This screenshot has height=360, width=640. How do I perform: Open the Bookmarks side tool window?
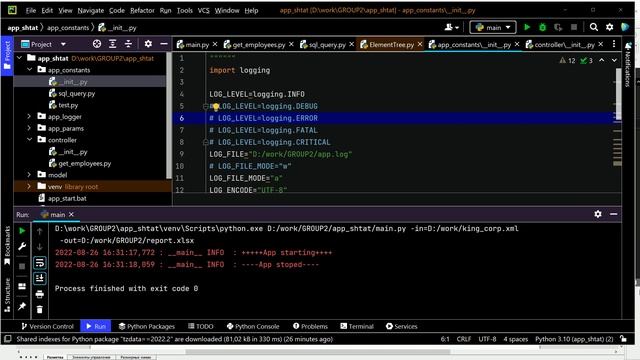pos(7,245)
